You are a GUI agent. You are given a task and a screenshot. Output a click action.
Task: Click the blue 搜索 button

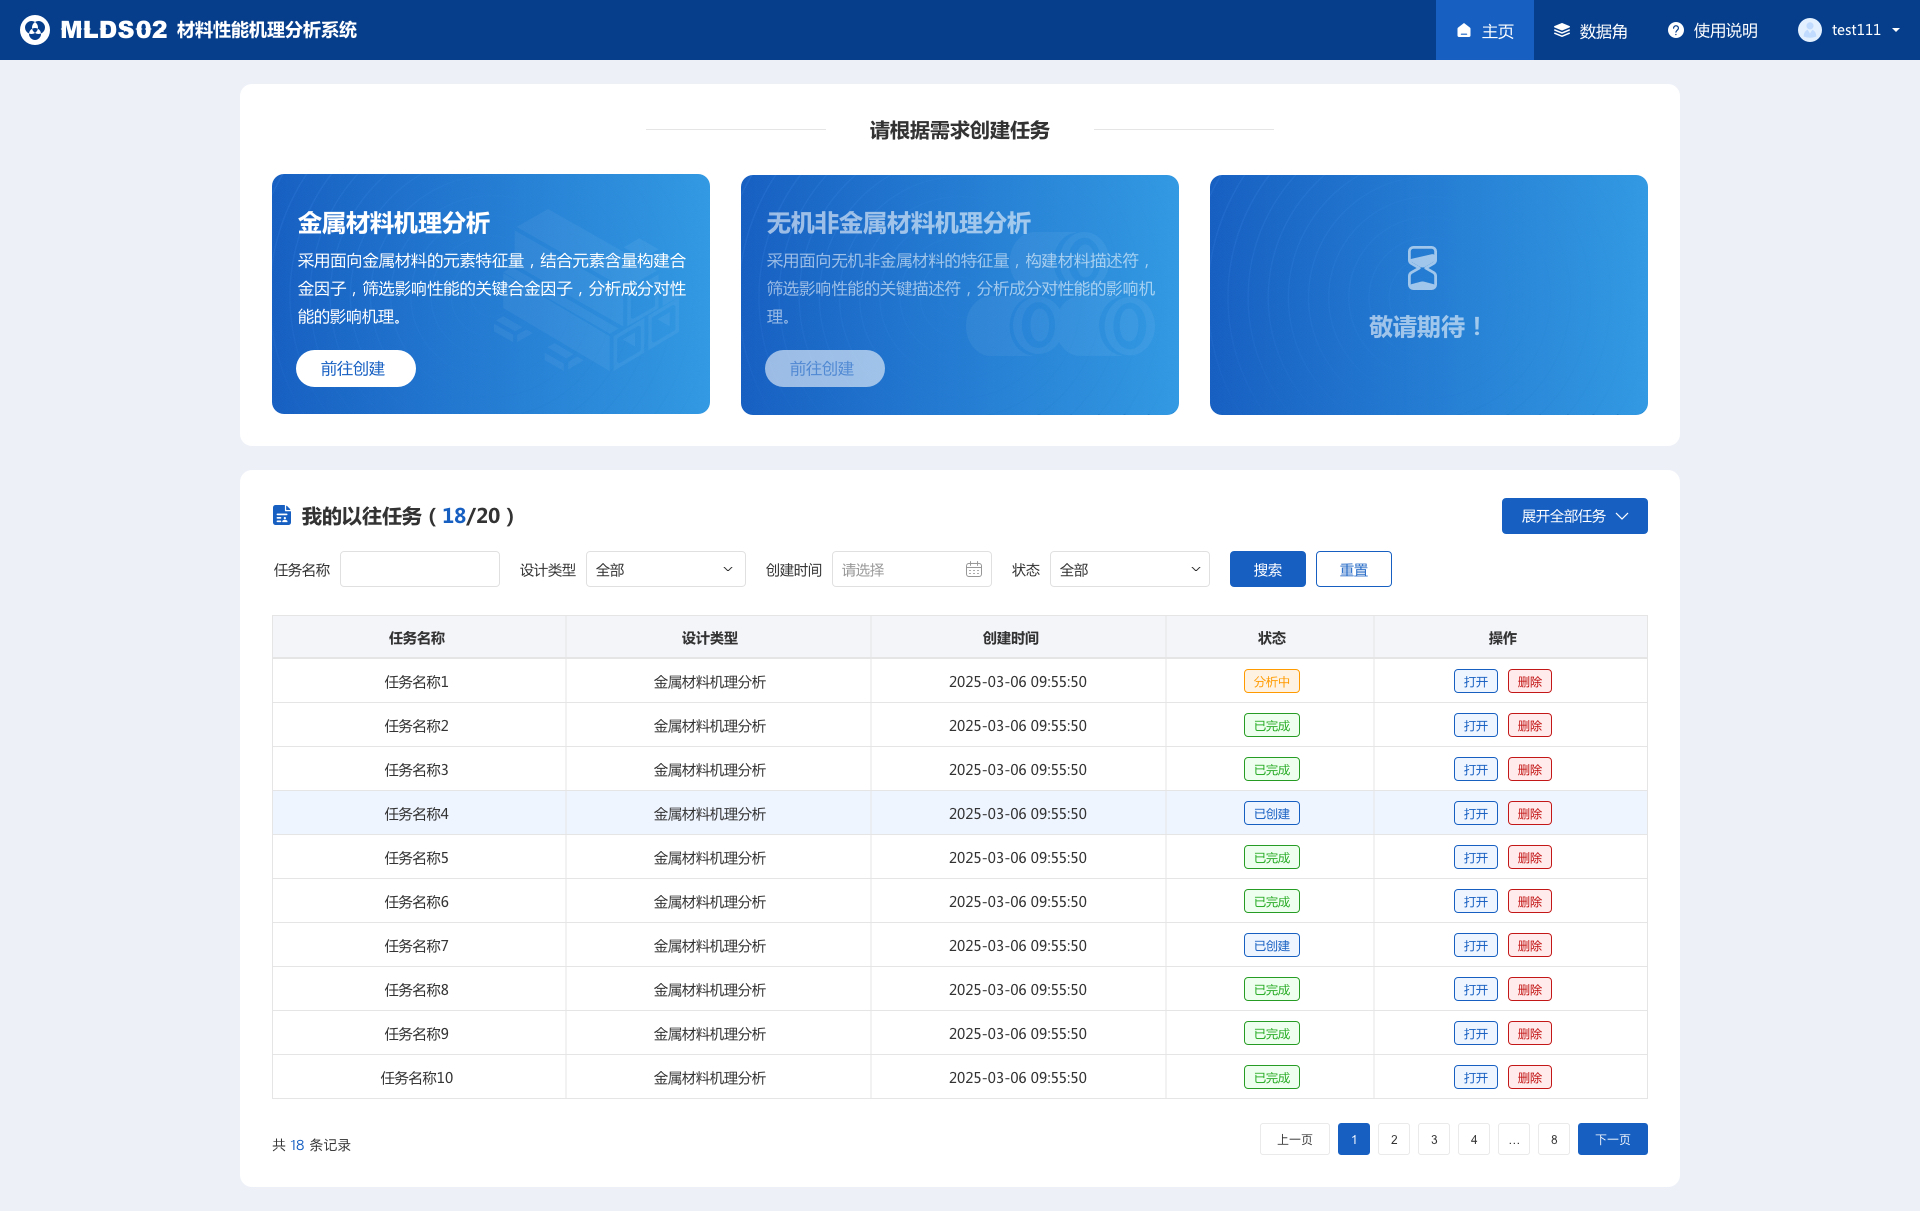pos(1267,570)
